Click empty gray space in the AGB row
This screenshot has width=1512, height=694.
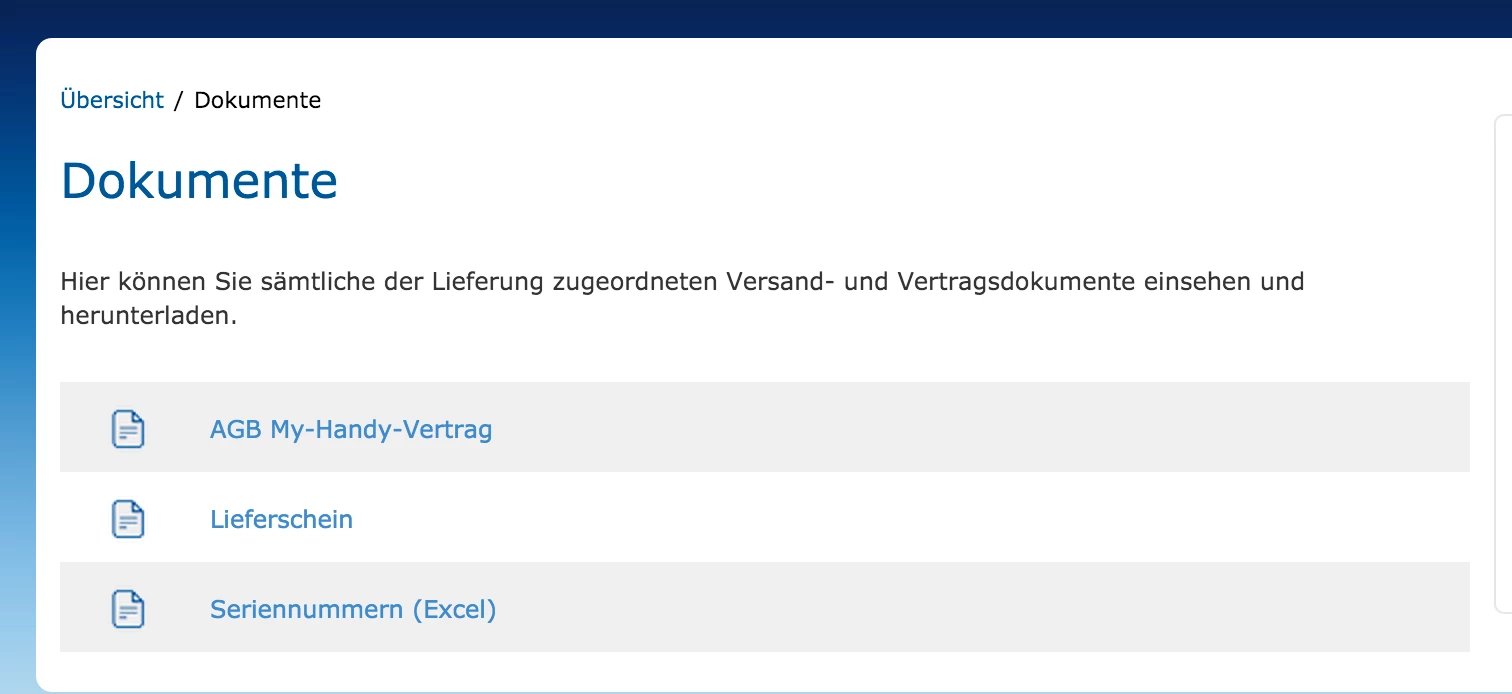(950, 427)
